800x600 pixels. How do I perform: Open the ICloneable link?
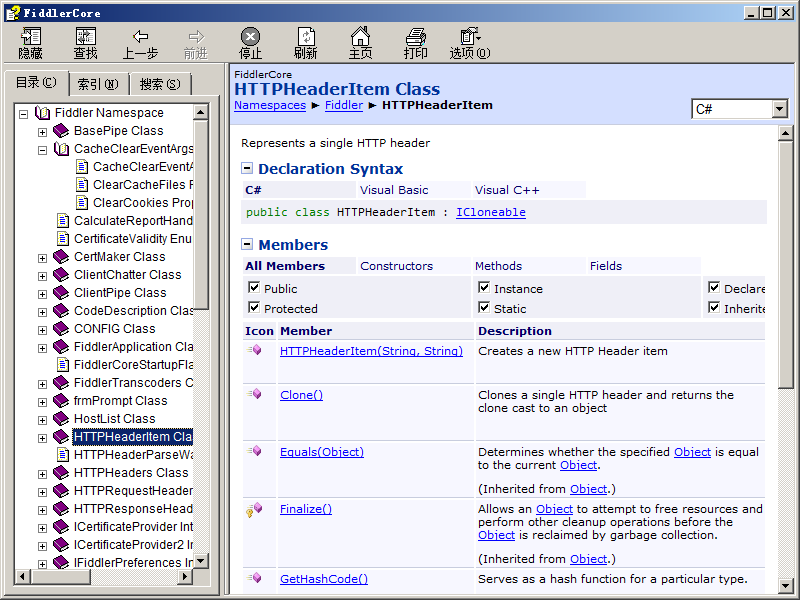tap(490, 212)
